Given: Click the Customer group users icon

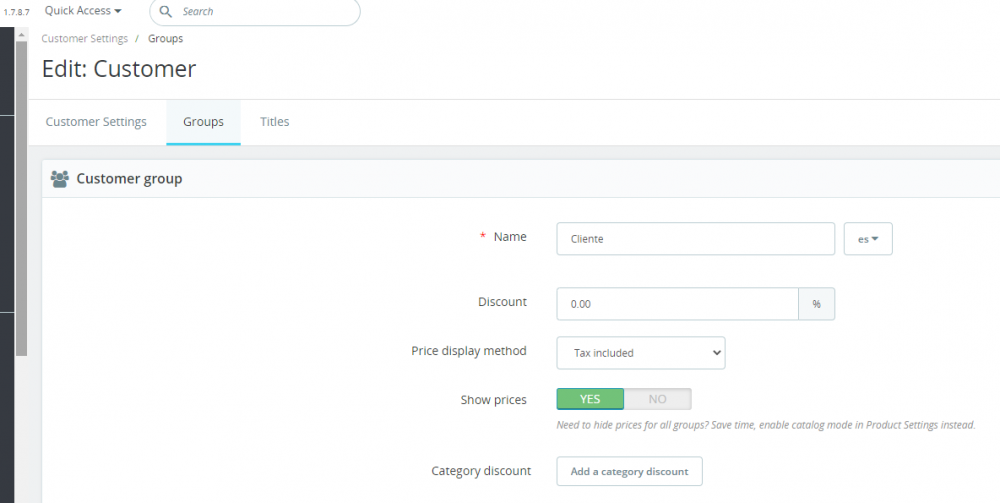Looking at the screenshot, I should [x=59, y=179].
